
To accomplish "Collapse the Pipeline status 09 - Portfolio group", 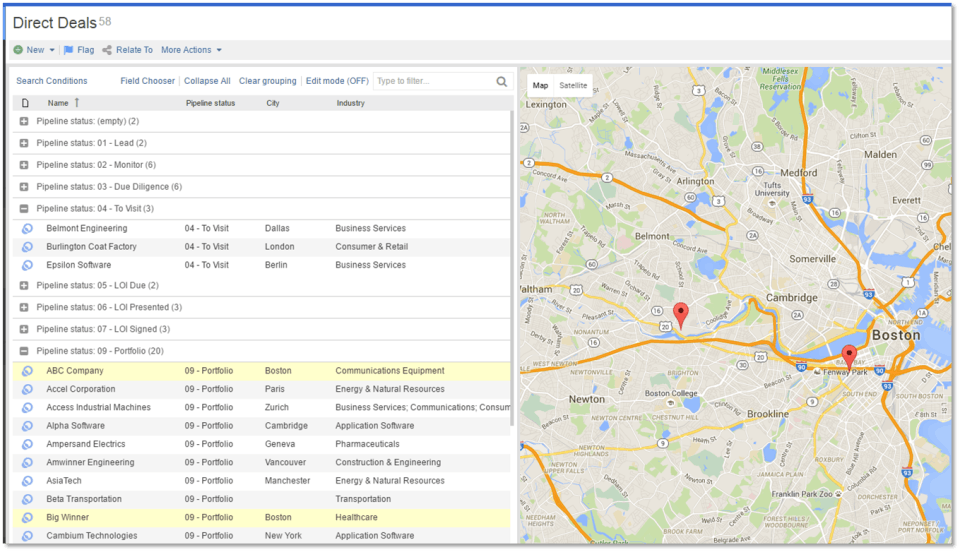I will 24,351.
